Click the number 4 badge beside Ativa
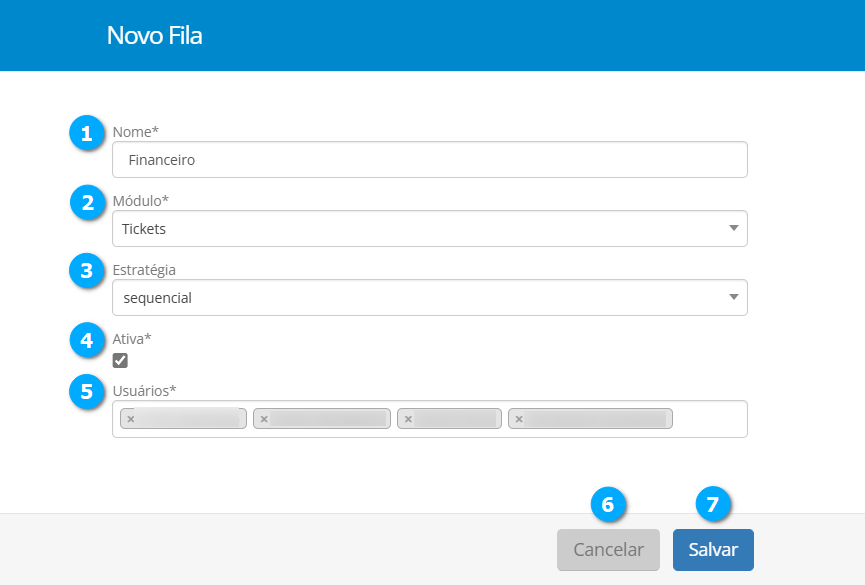865x585 pixels. pos(87,340)
